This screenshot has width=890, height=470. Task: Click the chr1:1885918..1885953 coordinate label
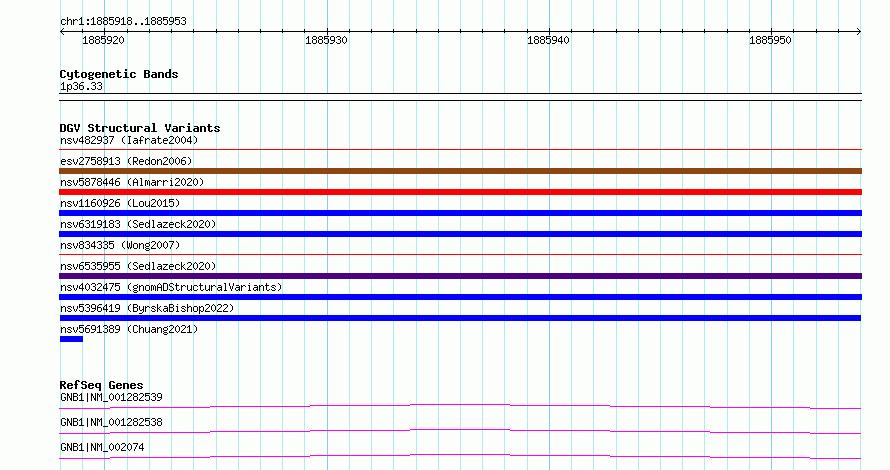coord(123,21)
